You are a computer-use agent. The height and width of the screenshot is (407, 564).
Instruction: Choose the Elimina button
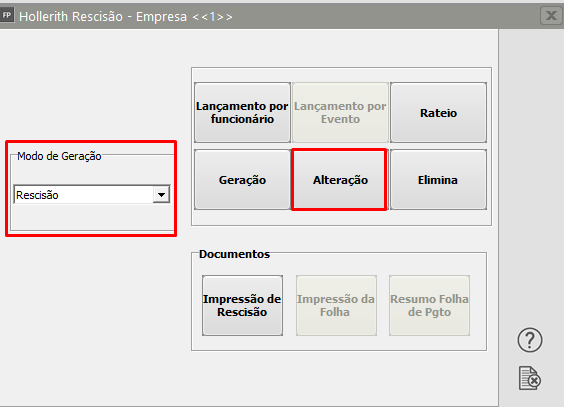click(438, 179)
